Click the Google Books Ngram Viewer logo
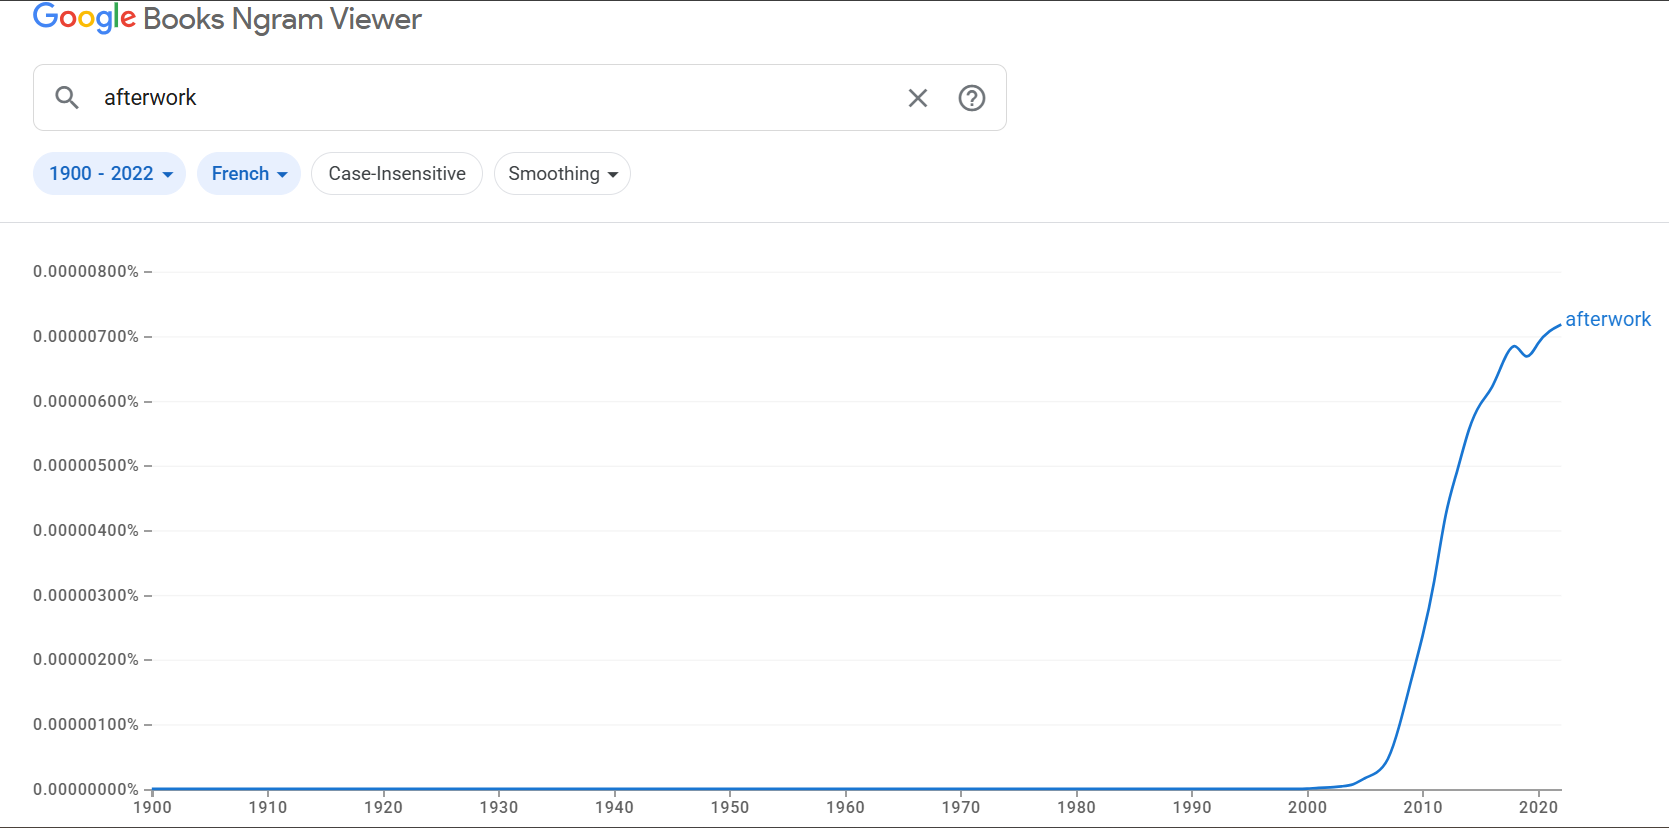The width and height of the screenshot is (1669, 828). click(227, 18)
